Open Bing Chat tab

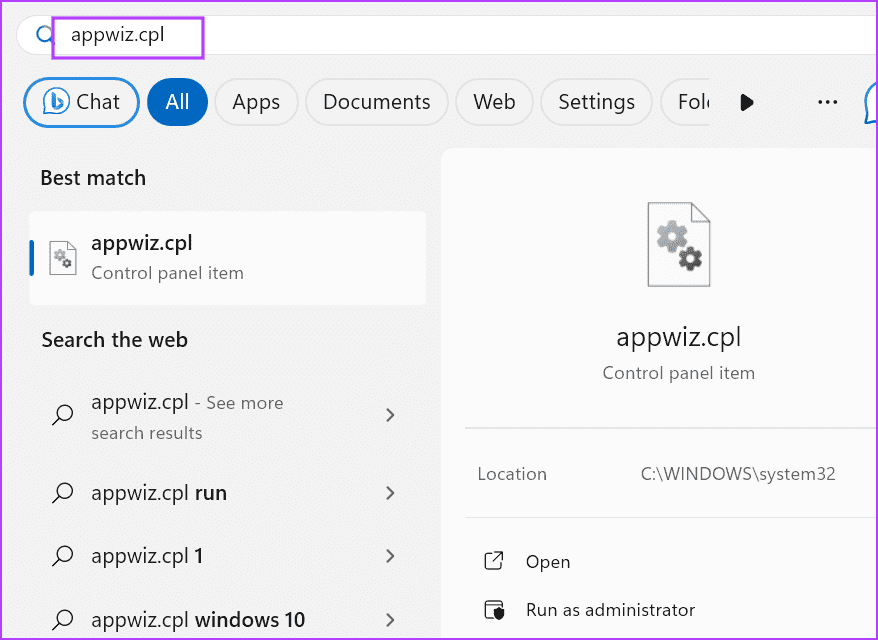(x=81, y=102)
